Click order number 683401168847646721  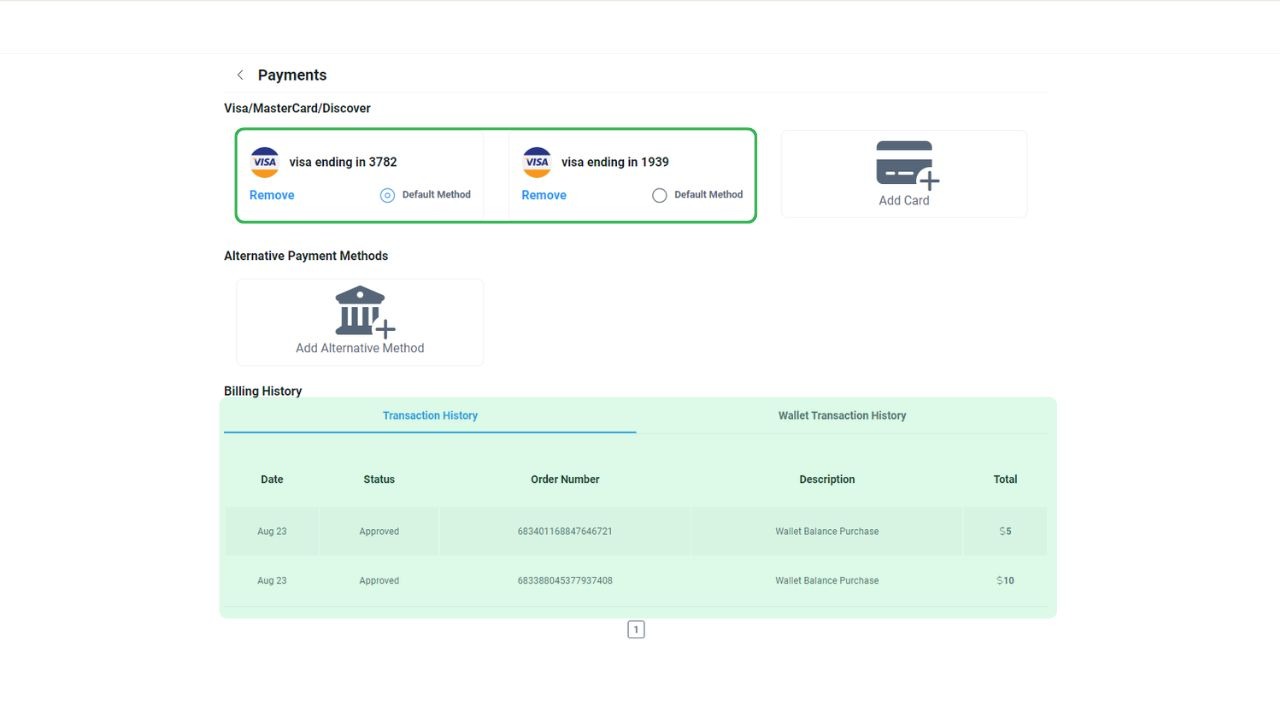click(565, 531)
